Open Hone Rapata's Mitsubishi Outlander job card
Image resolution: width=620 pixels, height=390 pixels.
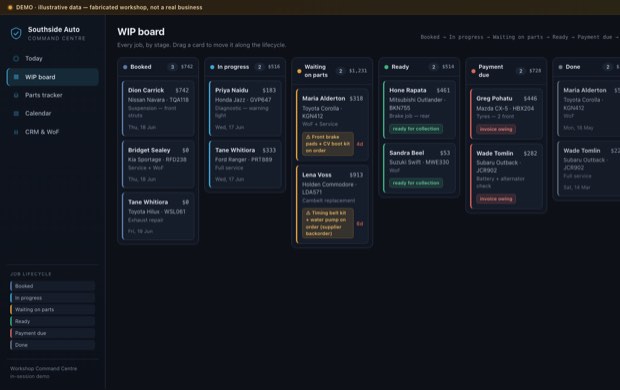coord(419,110)
